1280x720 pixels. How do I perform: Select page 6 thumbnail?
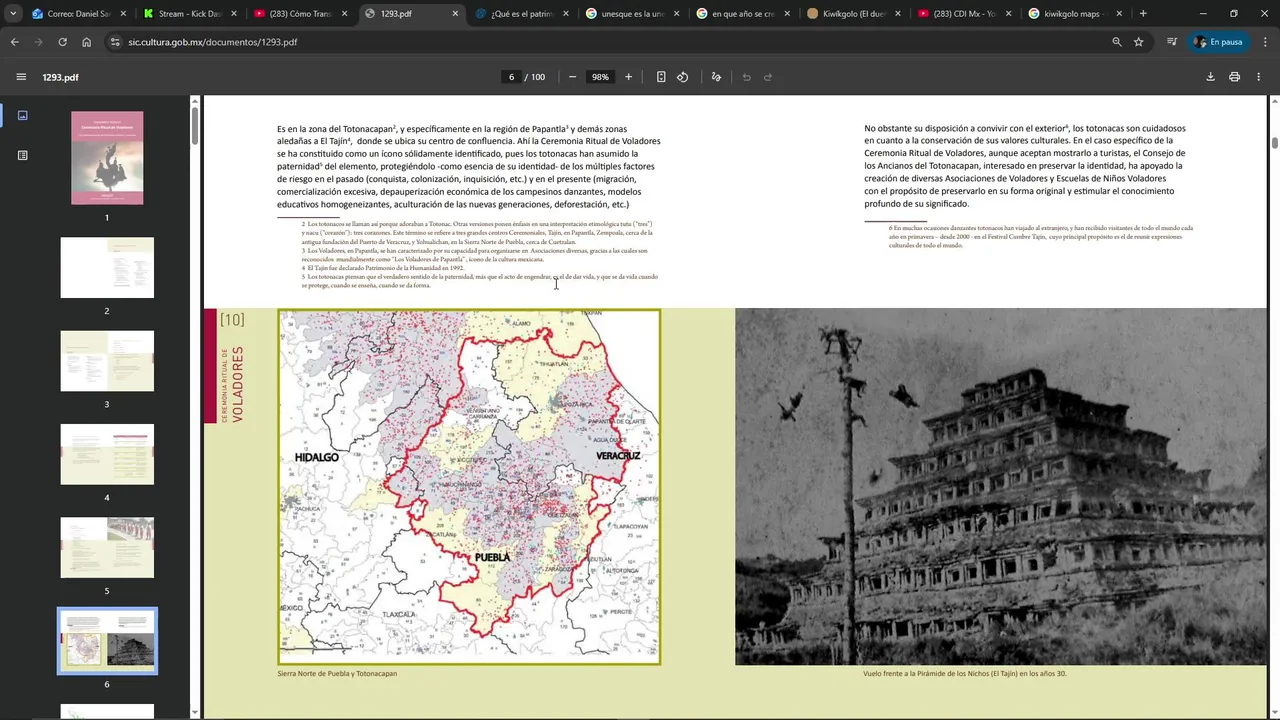pos(107,641)
